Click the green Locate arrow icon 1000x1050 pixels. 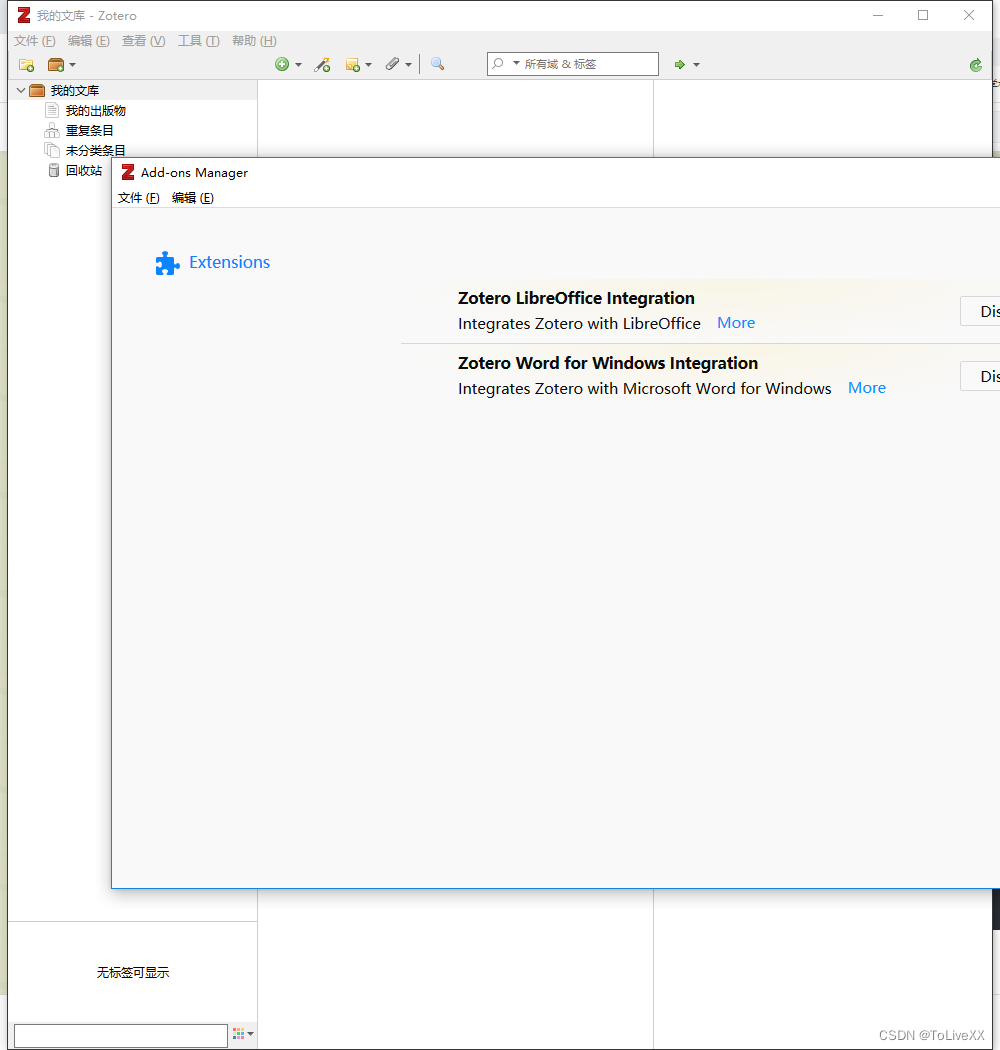(x=680, y=64)
